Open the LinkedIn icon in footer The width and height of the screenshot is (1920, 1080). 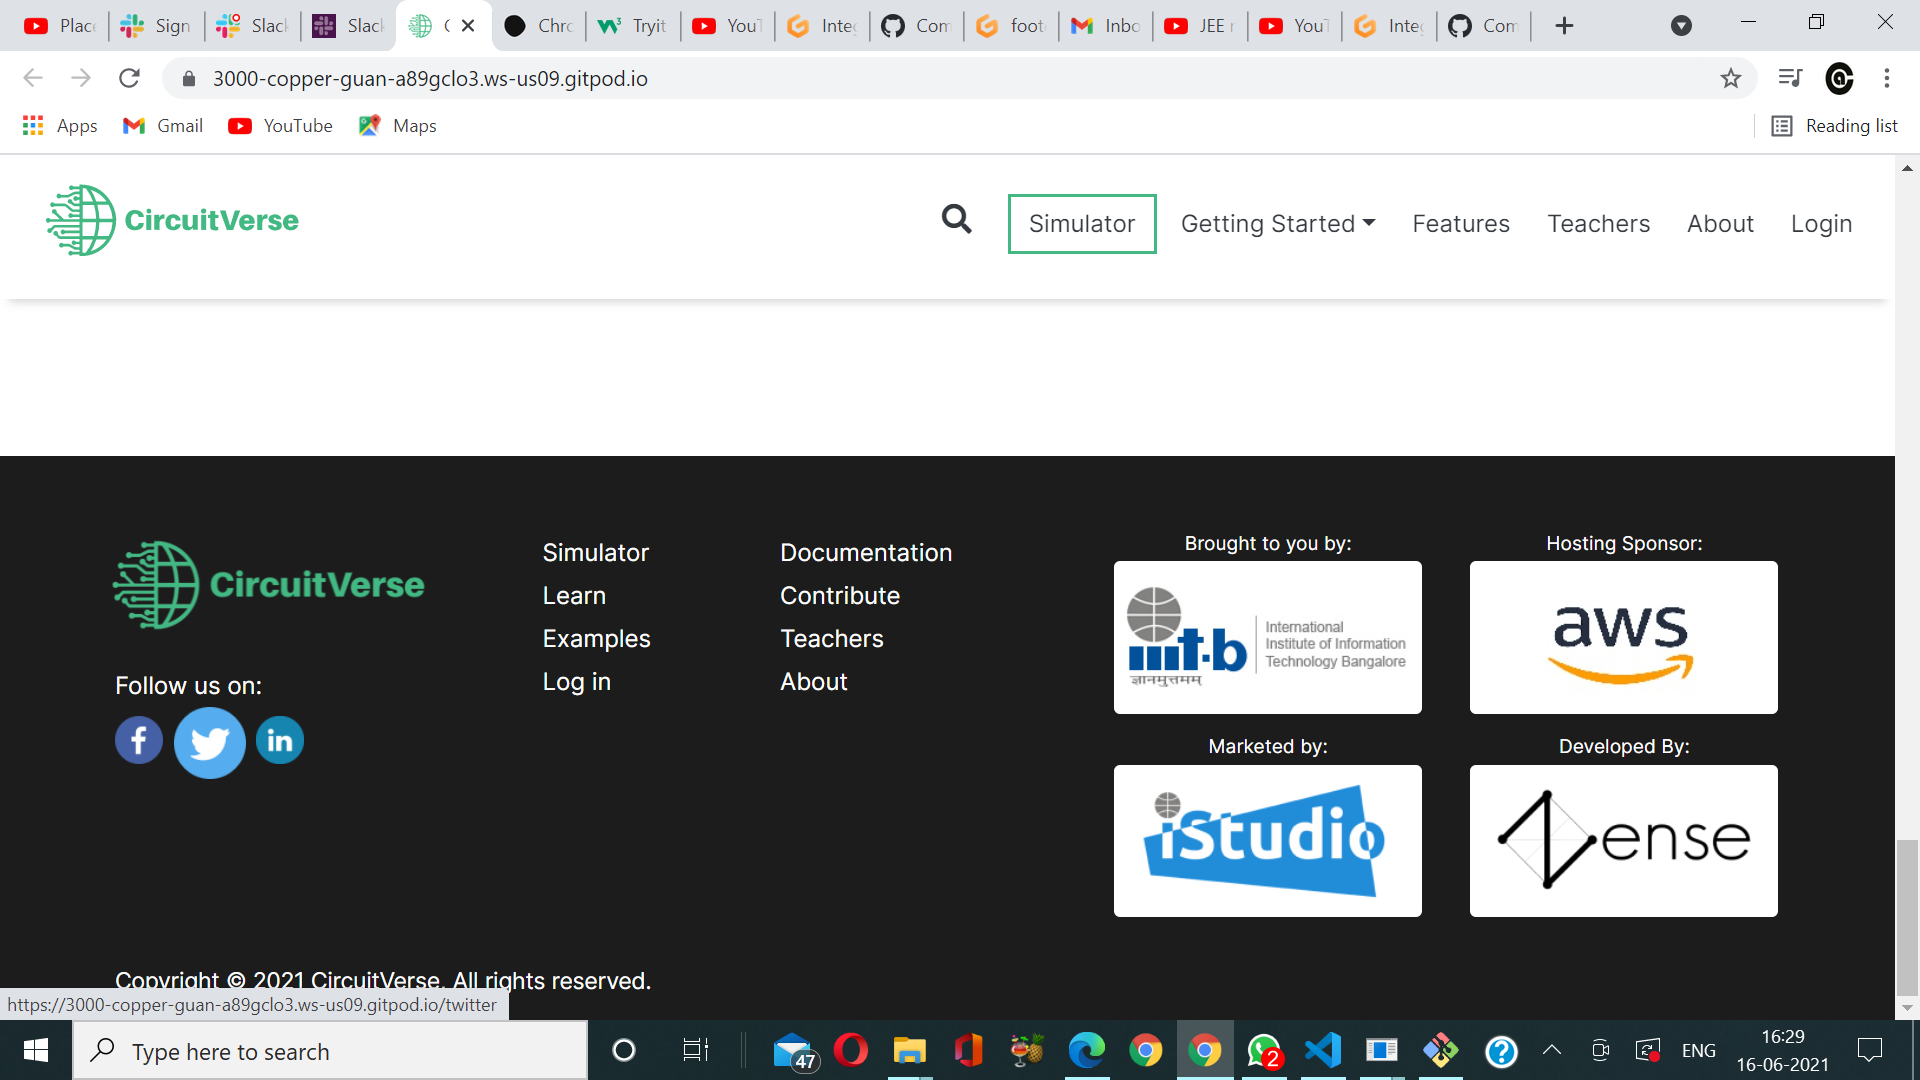pos(280,741)
